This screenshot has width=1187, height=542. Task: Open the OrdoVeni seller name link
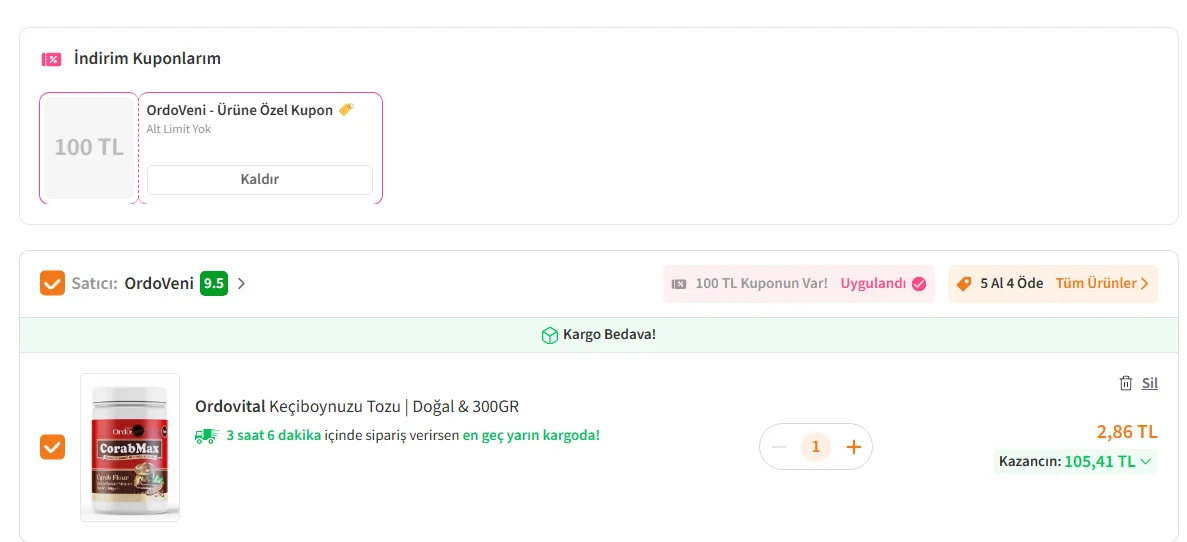click(x=159, y=284)
